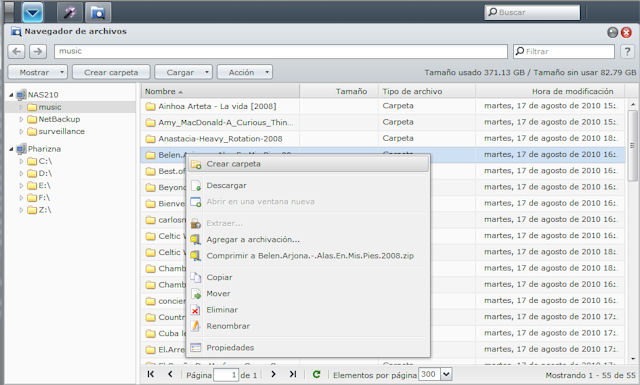Screen dimensions: 640x385
Task: Choose Crear carpeta in context menu
Action: click(x=308, y=164)
